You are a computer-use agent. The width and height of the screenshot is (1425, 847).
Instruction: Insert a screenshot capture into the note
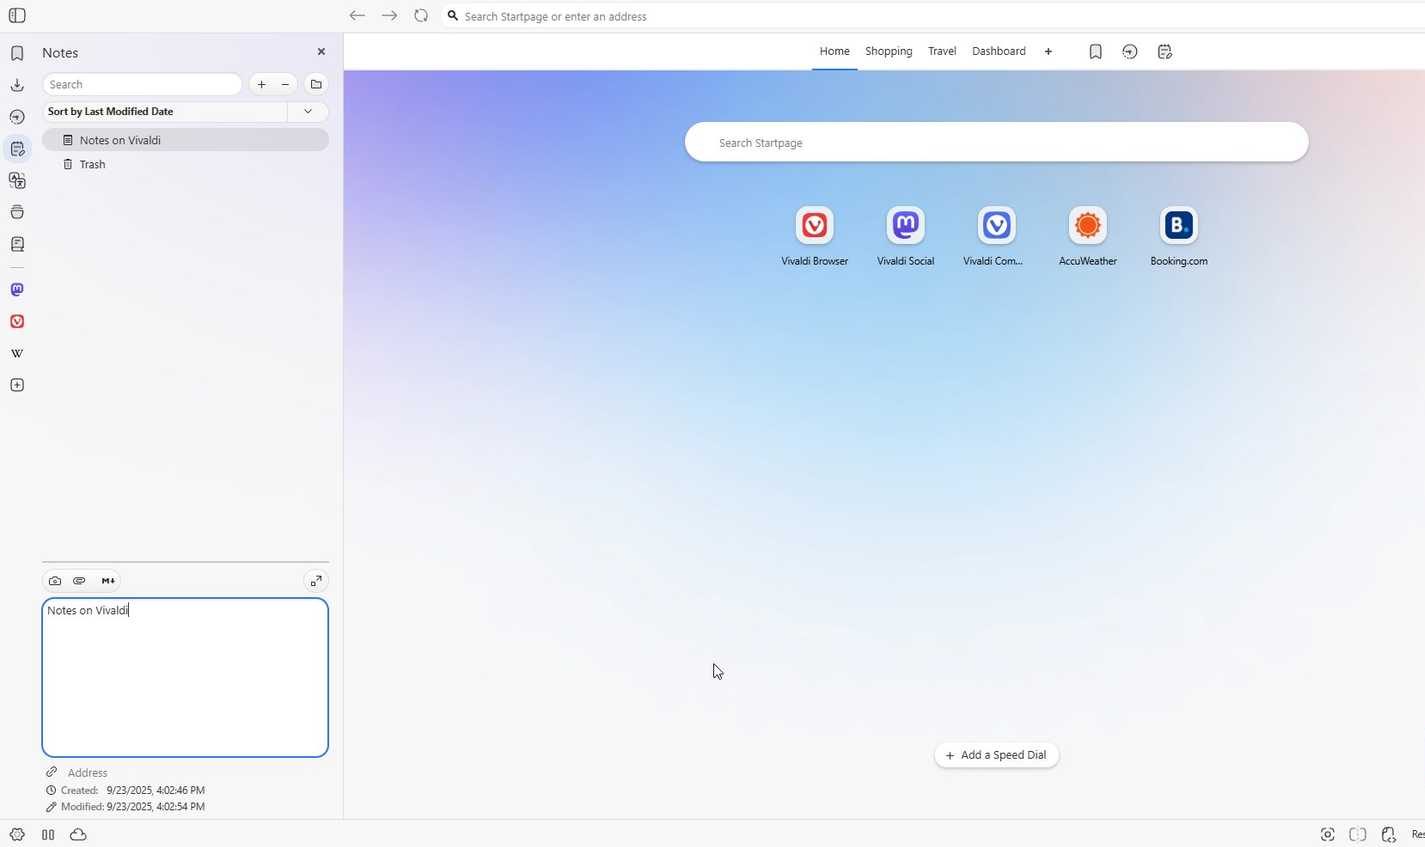[x=55, y=580]
